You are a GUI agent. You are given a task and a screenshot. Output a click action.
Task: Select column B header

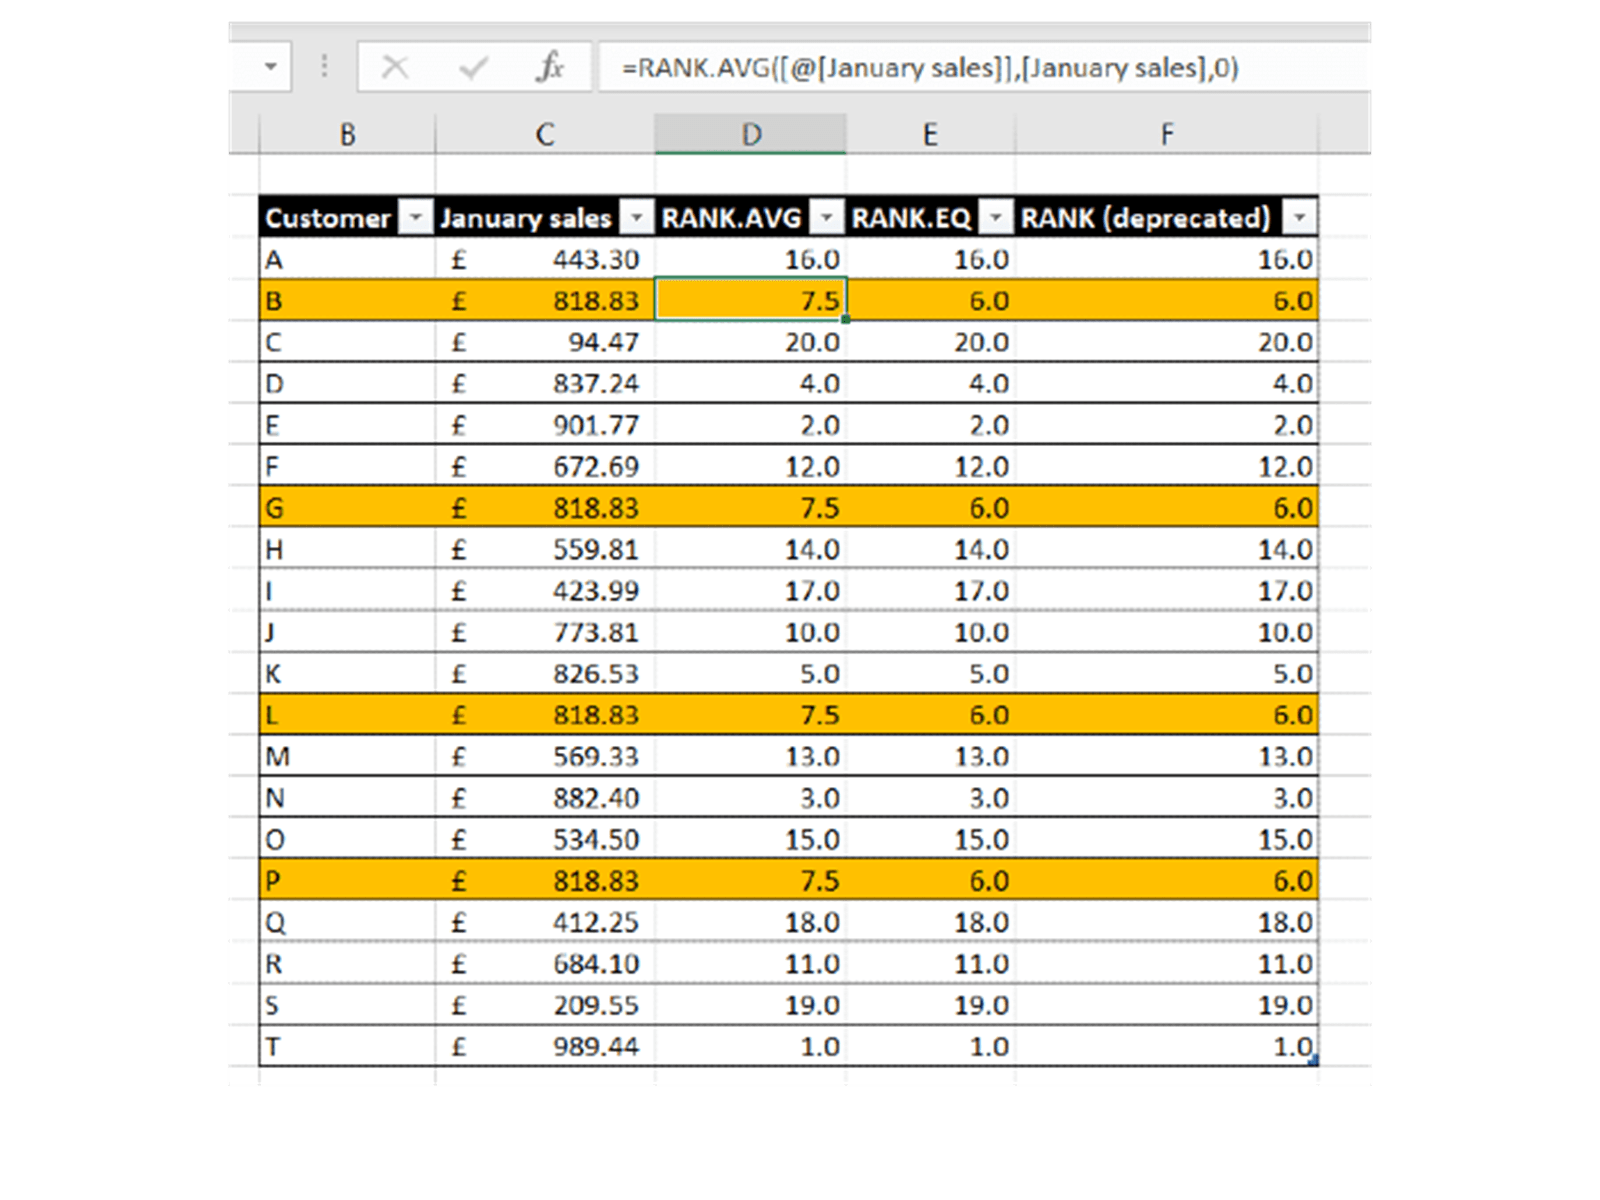pos(347,134)
